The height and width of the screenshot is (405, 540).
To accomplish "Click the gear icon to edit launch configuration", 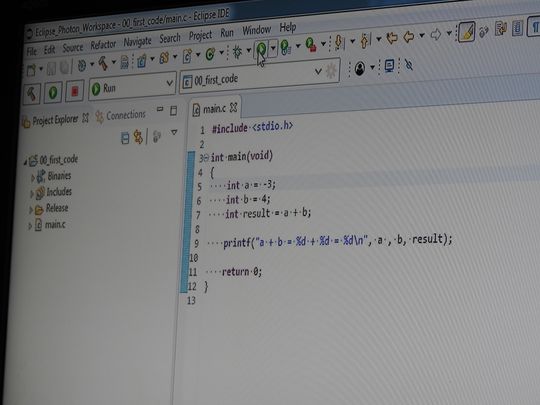I will click(331, 71).
